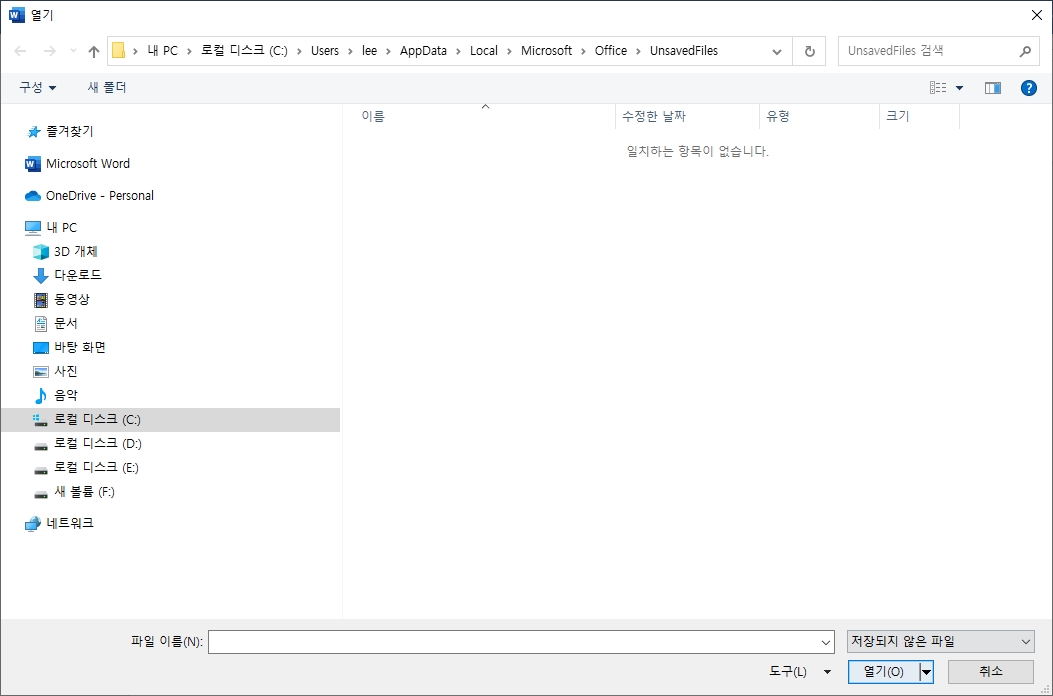
Task: Create a new folder with 새 폴더
Action: point(107,87)
